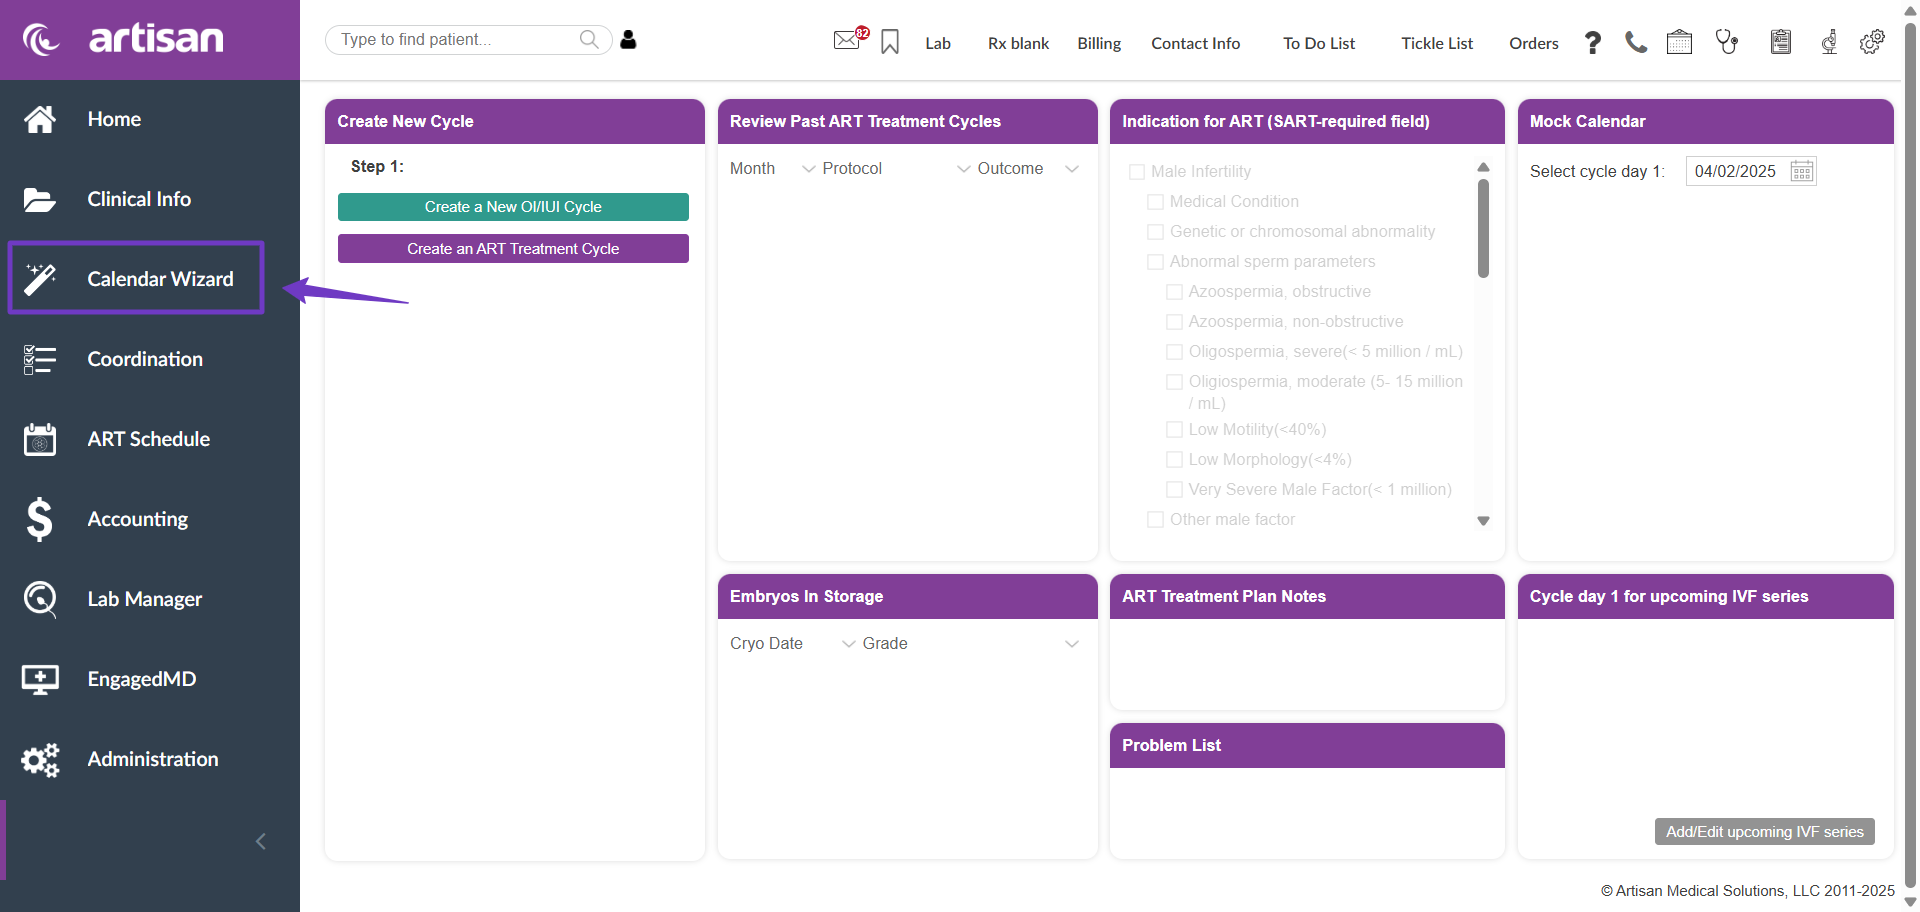Click the Home house icon
This screenshot has height=912, width=1920.
(x=40, y=119)
